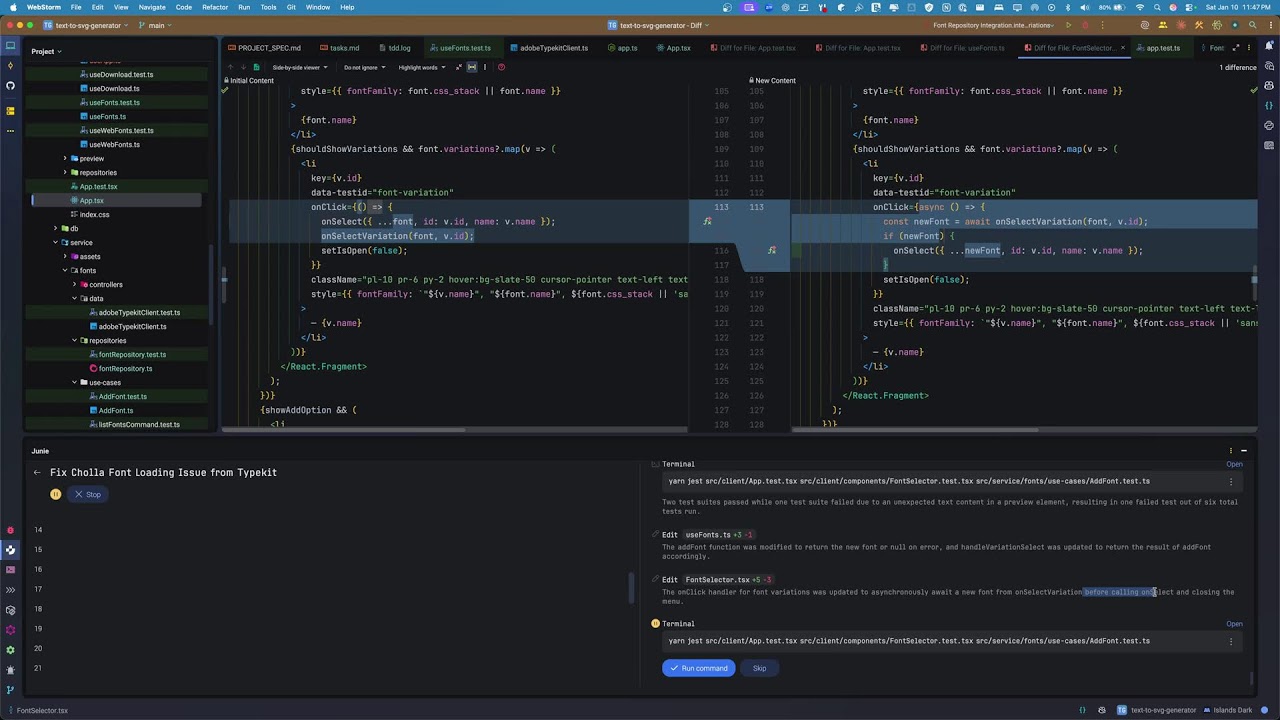Open Wi-Fi status in macOS menu bar
The height and width of the screenshot is (720, 1280).
coord(1140,7)
